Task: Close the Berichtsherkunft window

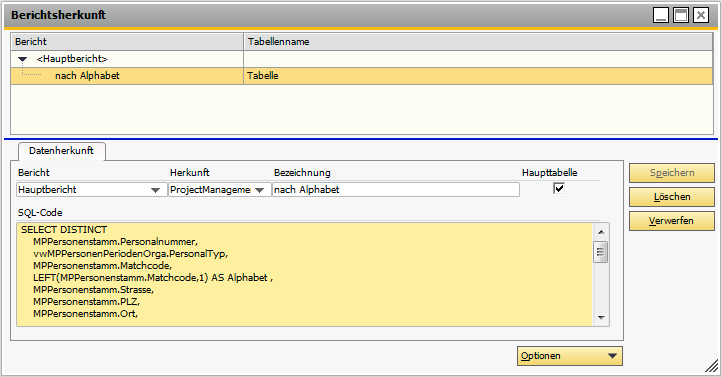Action: (701, 15)
